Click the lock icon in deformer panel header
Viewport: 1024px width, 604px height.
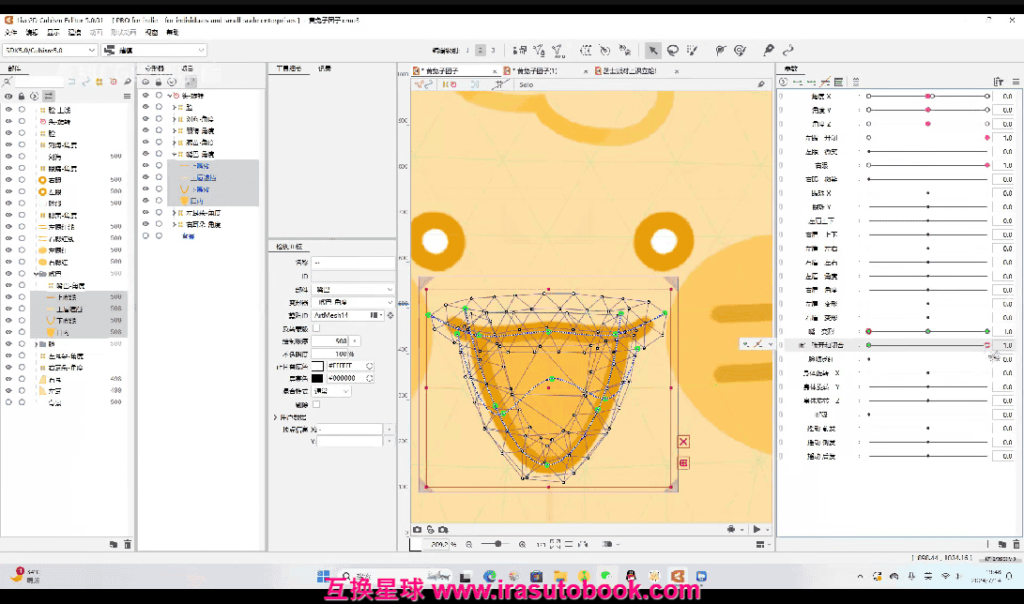point(159,82)
